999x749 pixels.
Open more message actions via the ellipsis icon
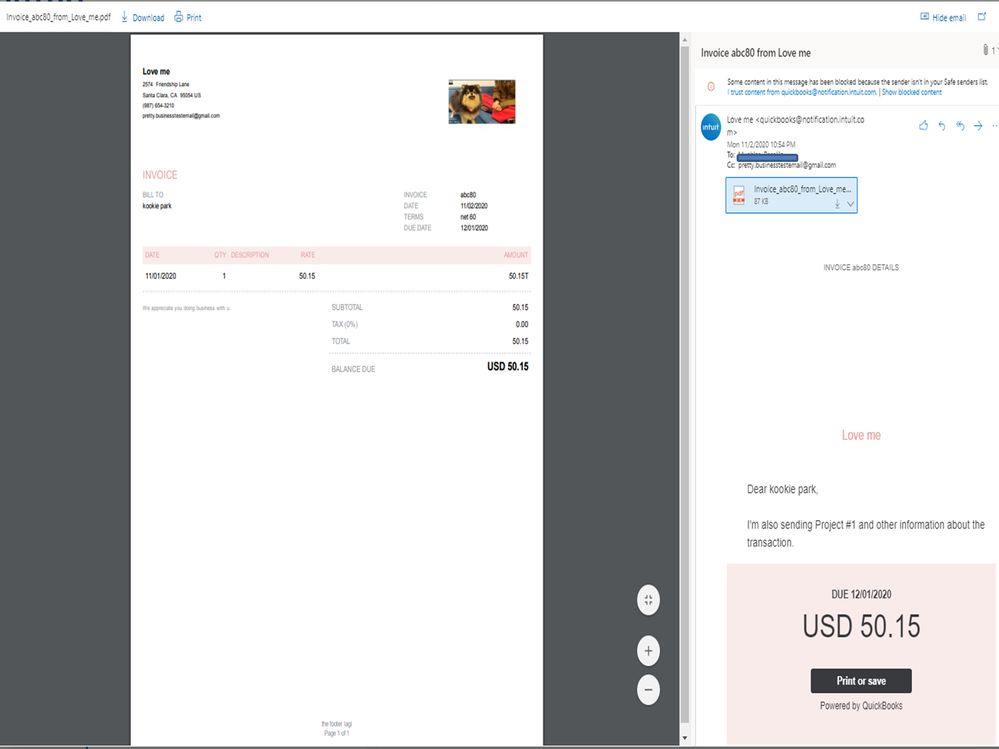993,125
